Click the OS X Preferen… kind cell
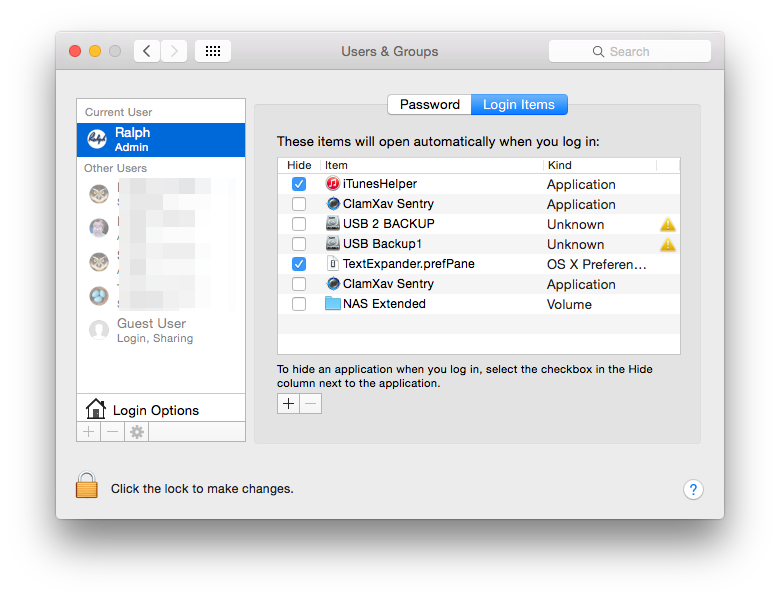The image size is (780, 599). click(596, 264)
